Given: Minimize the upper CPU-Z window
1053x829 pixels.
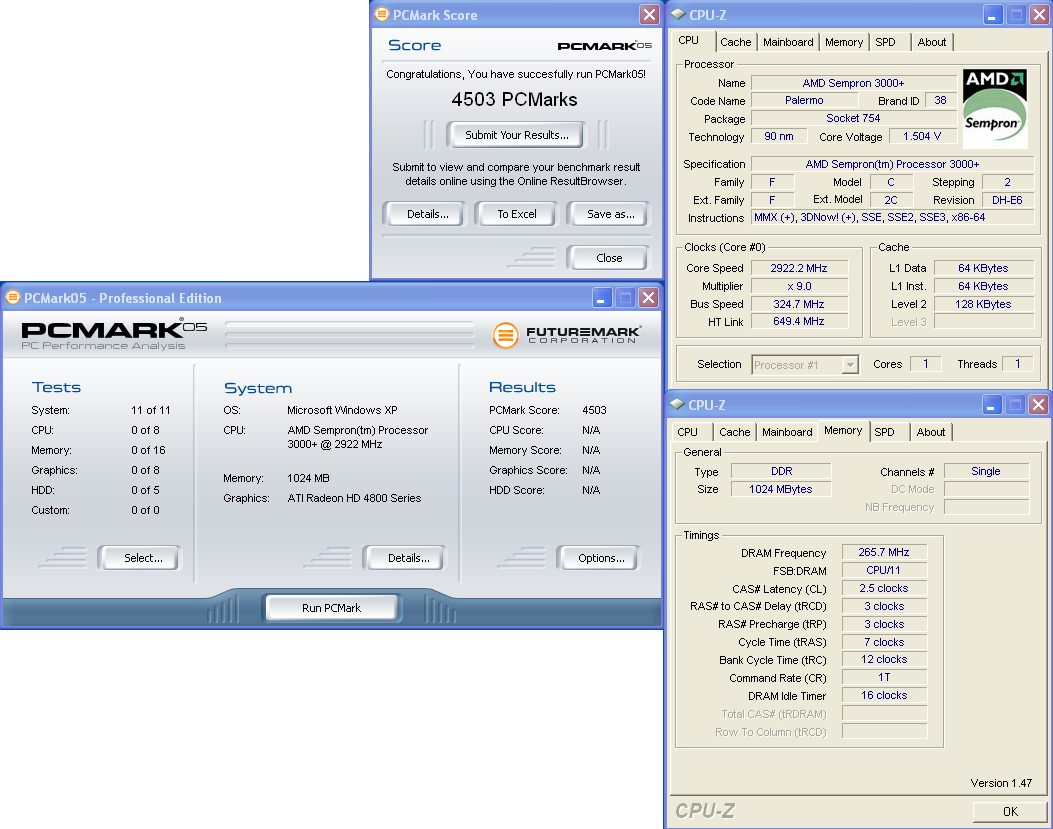Looking at the screenshot, I should point(993,15).
